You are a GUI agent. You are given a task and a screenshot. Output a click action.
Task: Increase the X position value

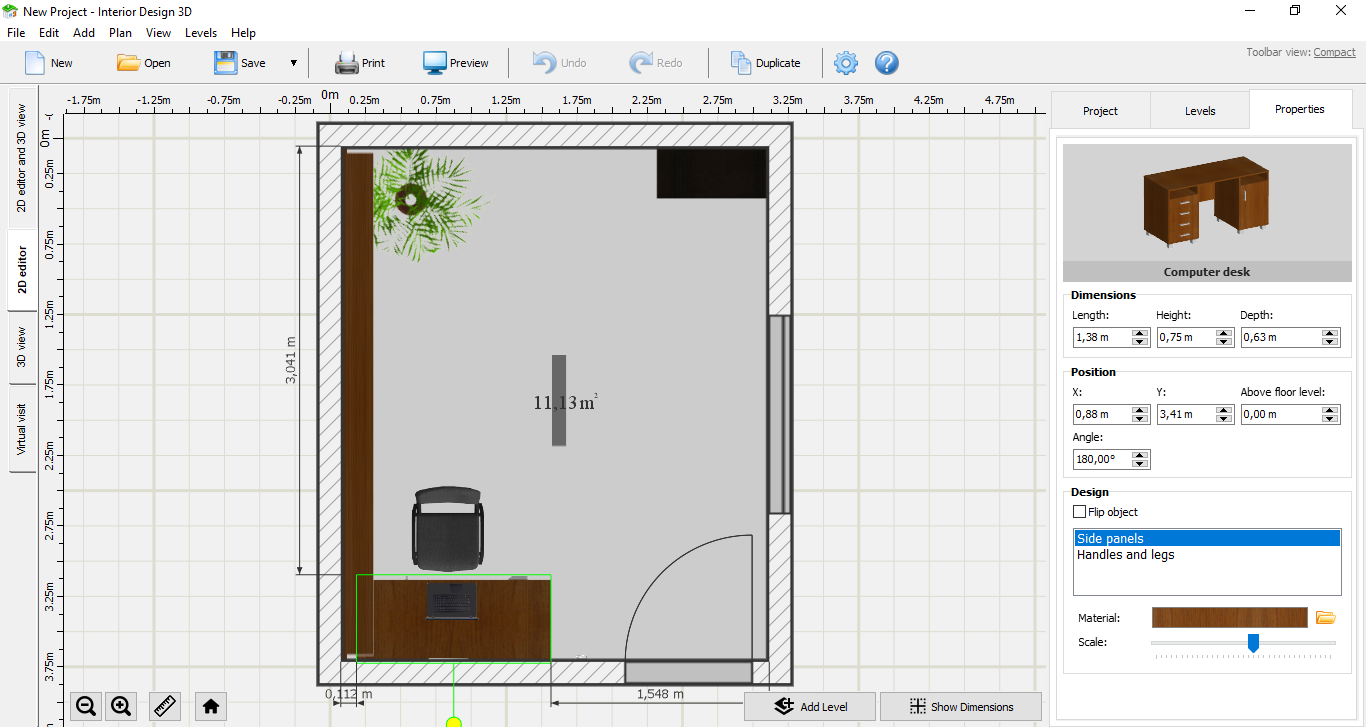click(x=1140, y=410)
